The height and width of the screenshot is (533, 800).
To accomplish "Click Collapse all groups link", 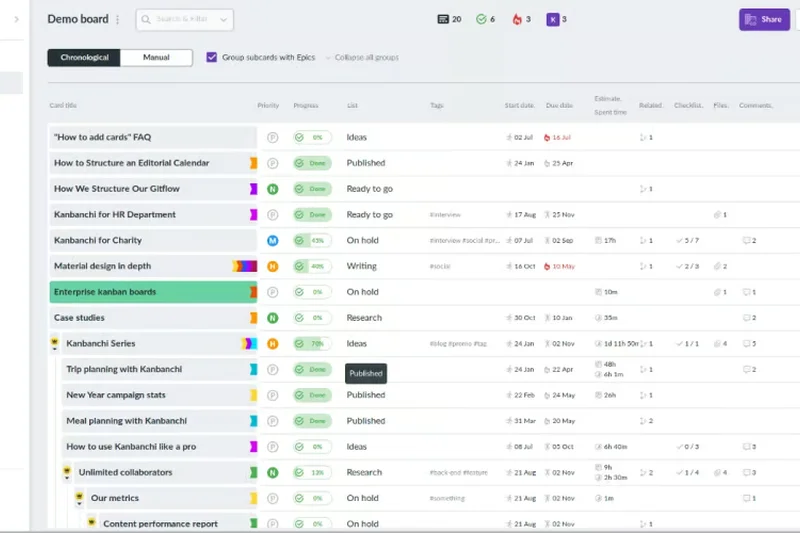I will tap(366, 58).
